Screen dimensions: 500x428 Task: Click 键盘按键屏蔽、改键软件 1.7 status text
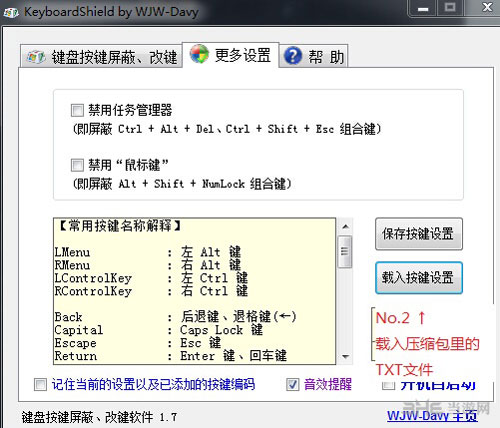(99, 417)
